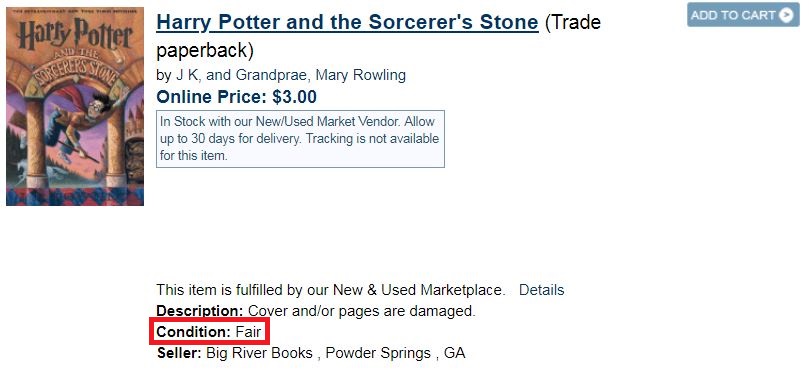Click the Seller label text
The image size is (809, 370).
(x=179, y=353)
